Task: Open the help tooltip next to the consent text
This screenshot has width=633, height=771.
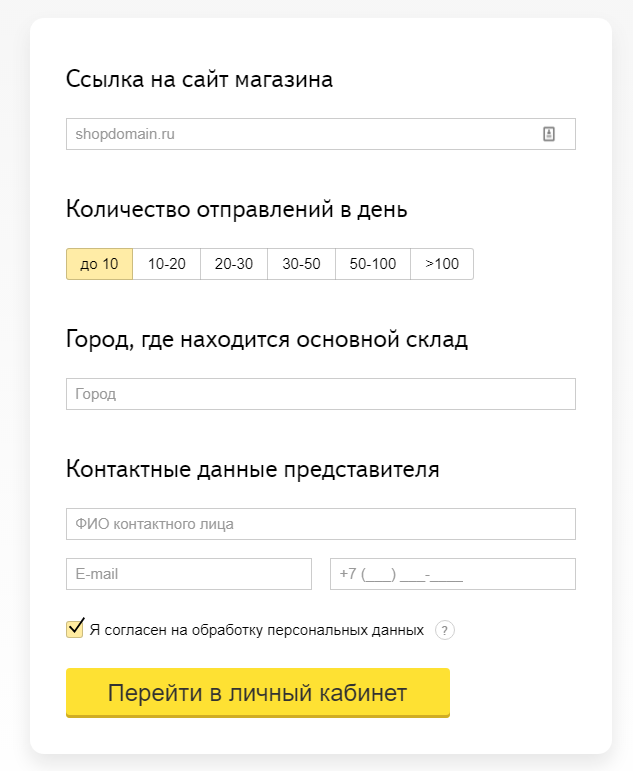Action: [x=445, y=630]
